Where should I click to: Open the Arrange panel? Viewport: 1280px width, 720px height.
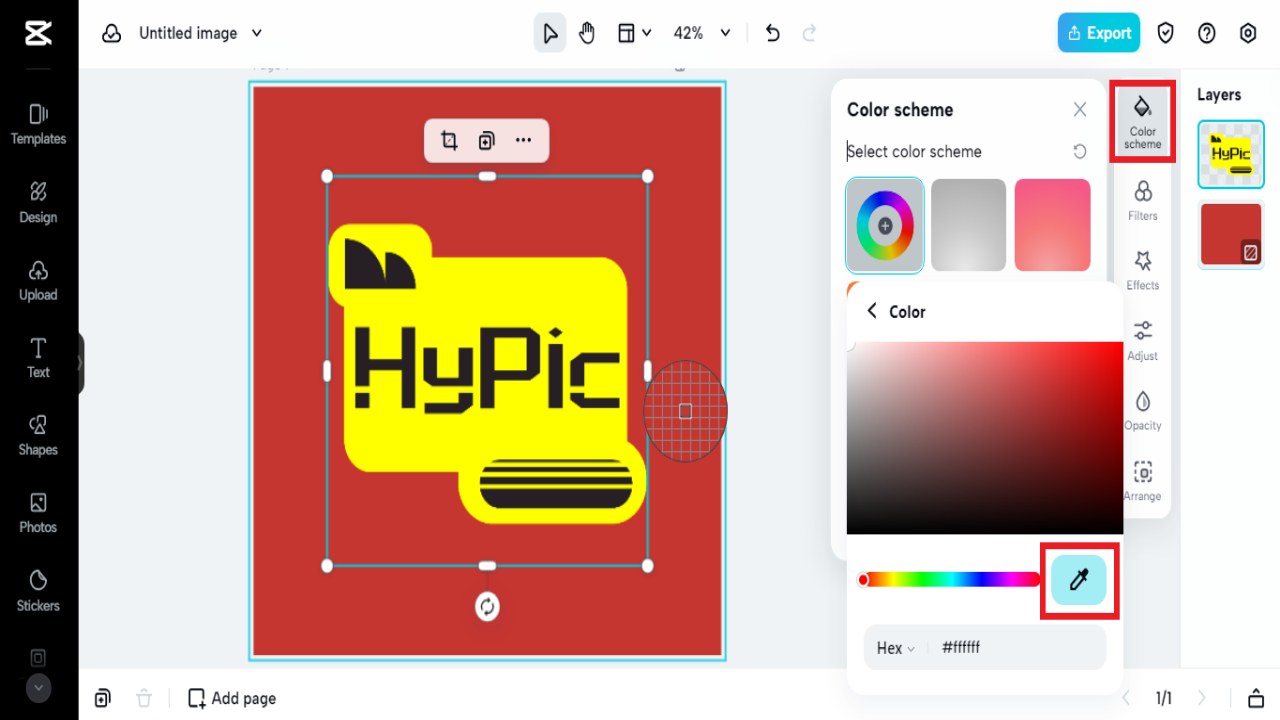click(1142, 478)
